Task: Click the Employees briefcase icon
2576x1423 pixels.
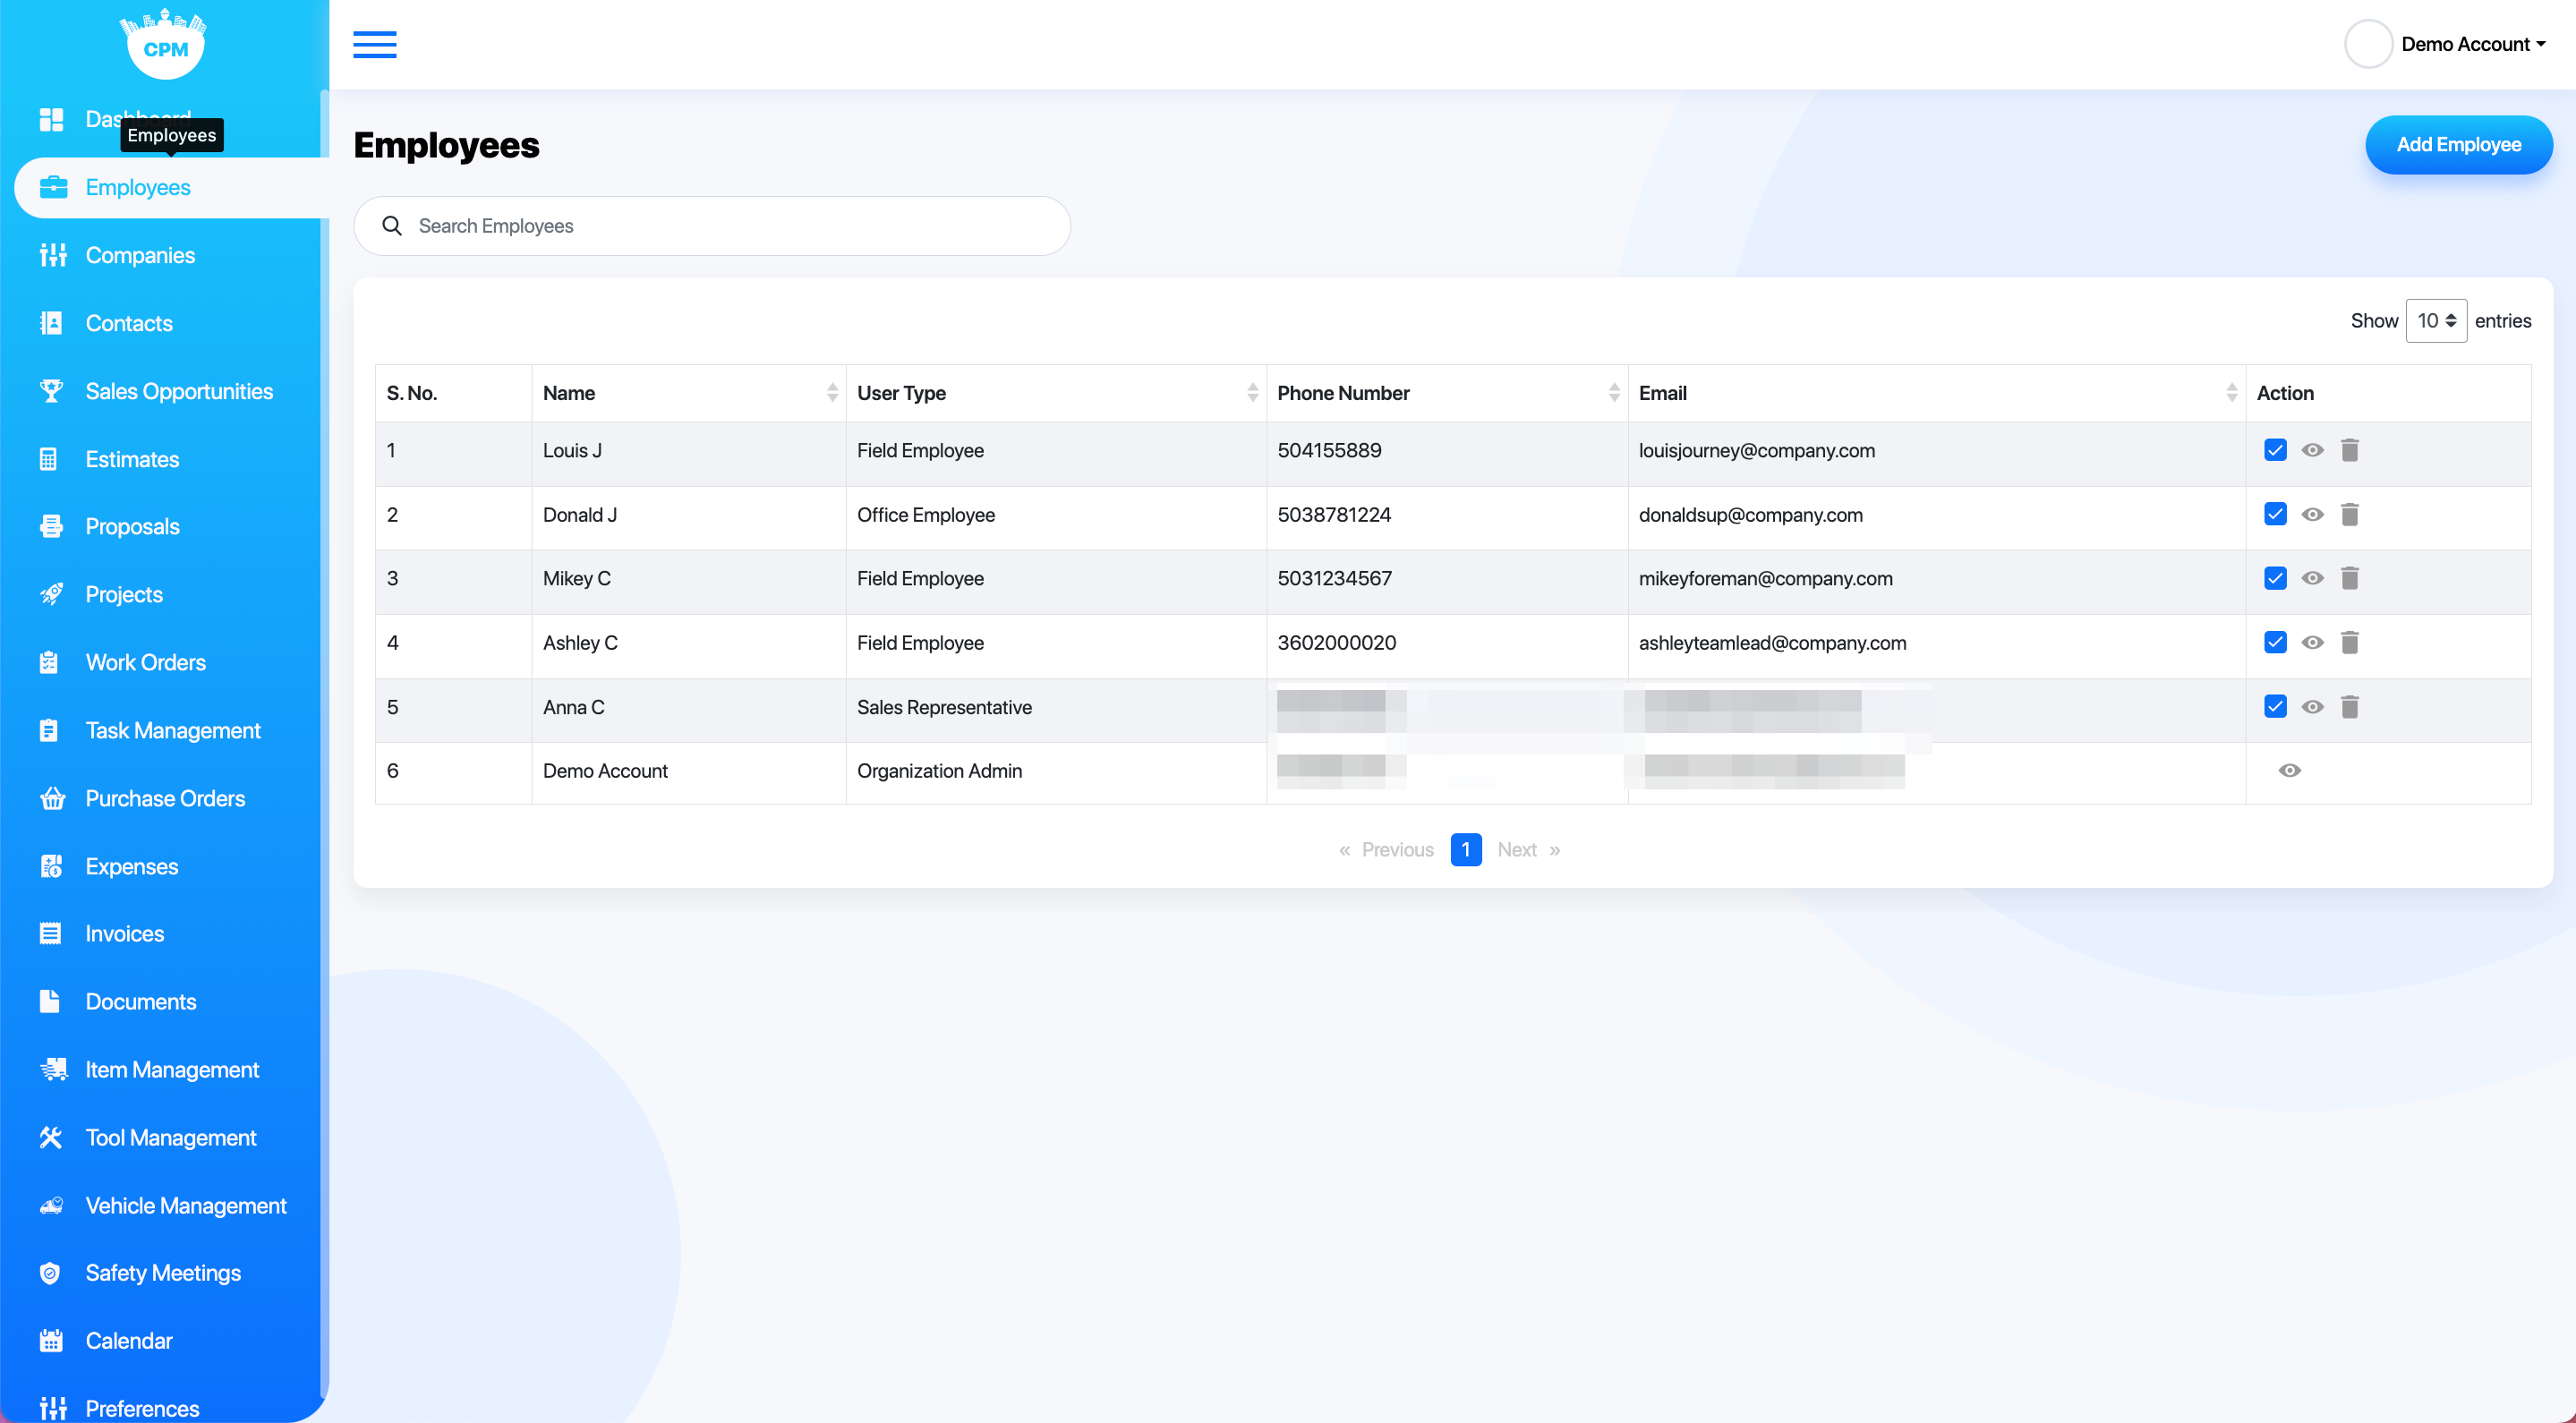Action: pyautogui.click(x=53, y=187)
